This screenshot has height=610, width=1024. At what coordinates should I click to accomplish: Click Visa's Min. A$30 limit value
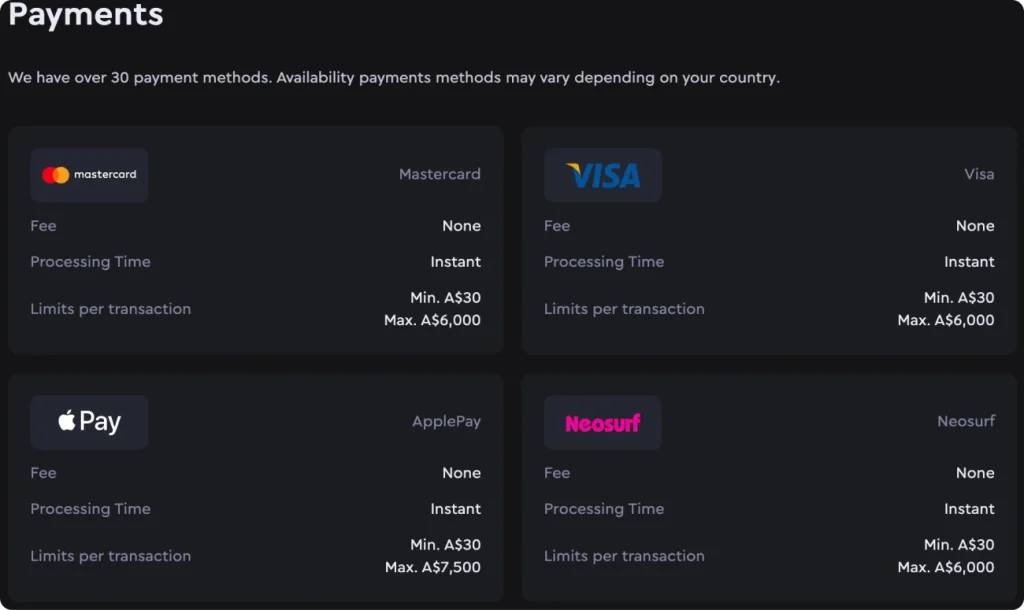[x=959, y=297]
